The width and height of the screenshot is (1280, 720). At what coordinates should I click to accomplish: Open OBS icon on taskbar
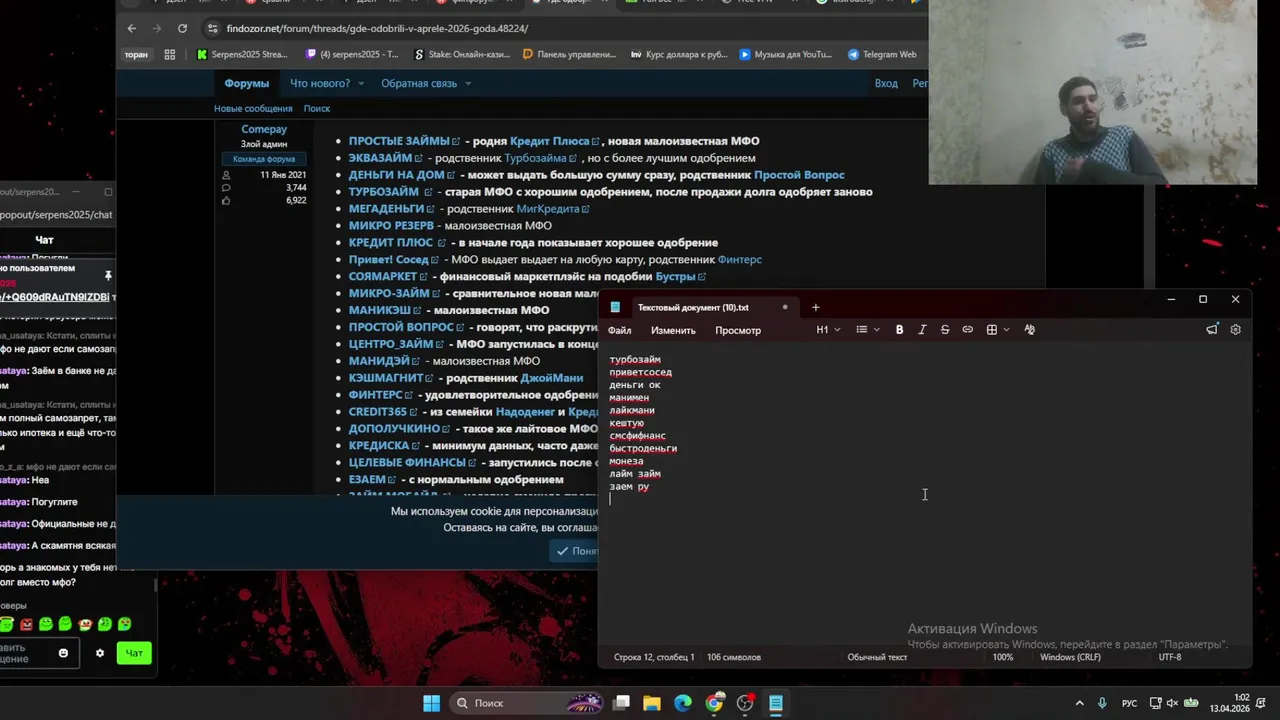745,703
